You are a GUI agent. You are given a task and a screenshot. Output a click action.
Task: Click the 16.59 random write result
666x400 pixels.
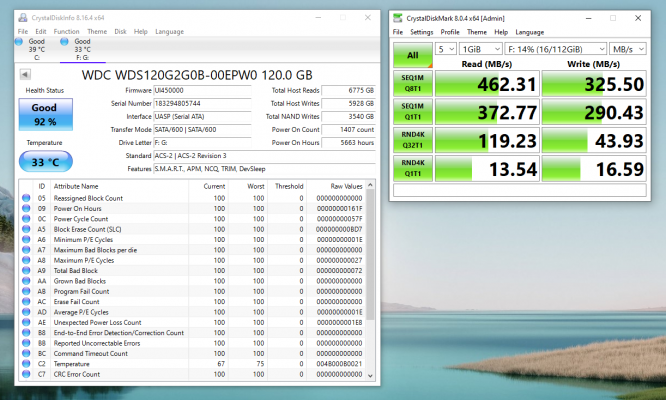(x=594, y=169)
